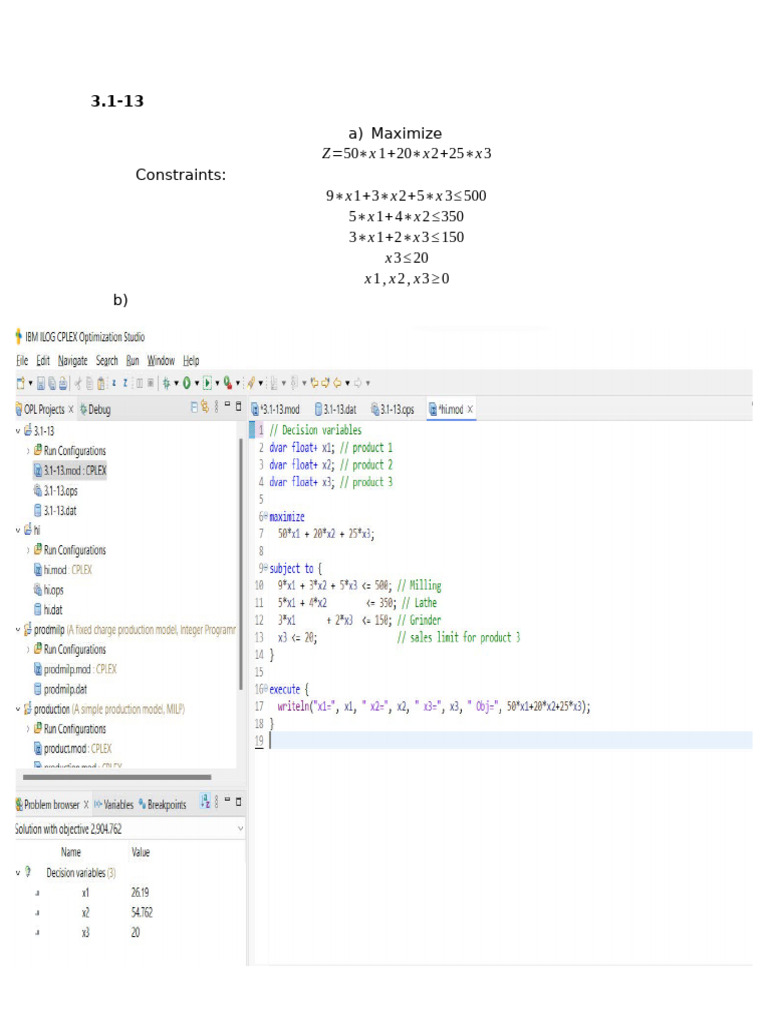The width and height of the screenshot is (768, 1024).
Task: Expand Run Configurations under 3.1-13
Action: [x=28, y=451]
